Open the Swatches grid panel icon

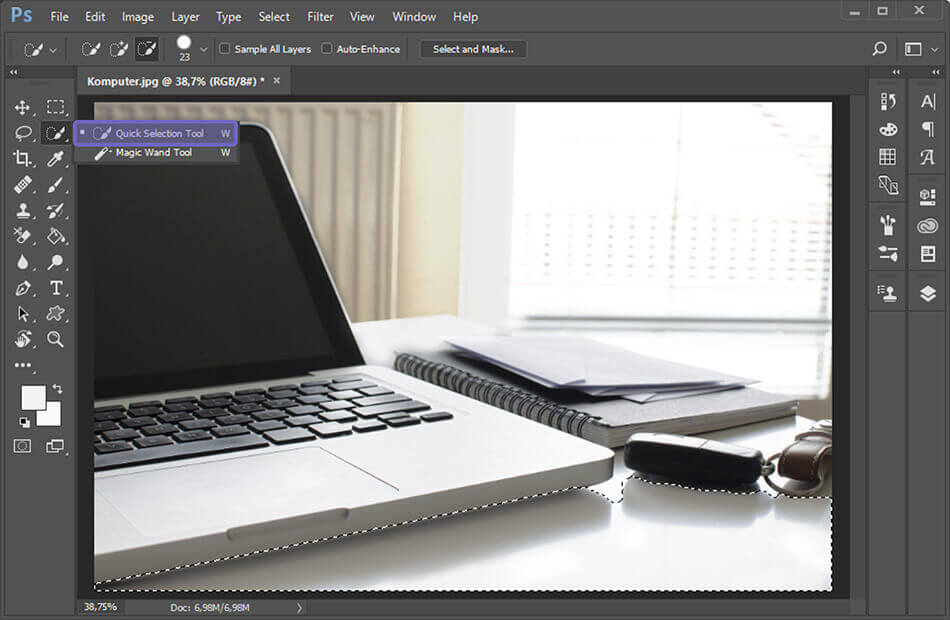tap(888, 157)
